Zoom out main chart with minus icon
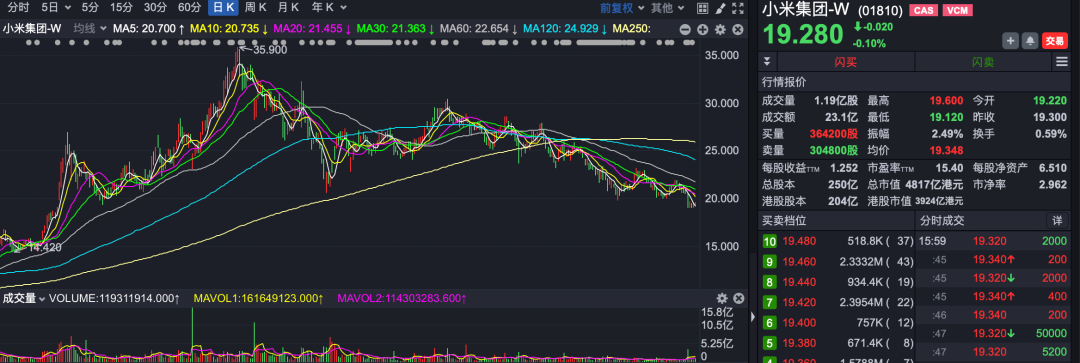 [685, 30]
